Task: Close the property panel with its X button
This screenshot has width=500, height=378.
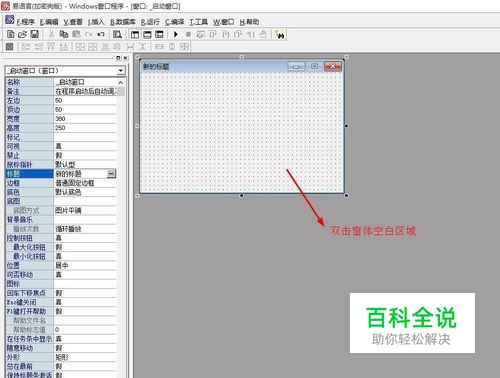Action: pyautogui.click(x=125, y=58)
